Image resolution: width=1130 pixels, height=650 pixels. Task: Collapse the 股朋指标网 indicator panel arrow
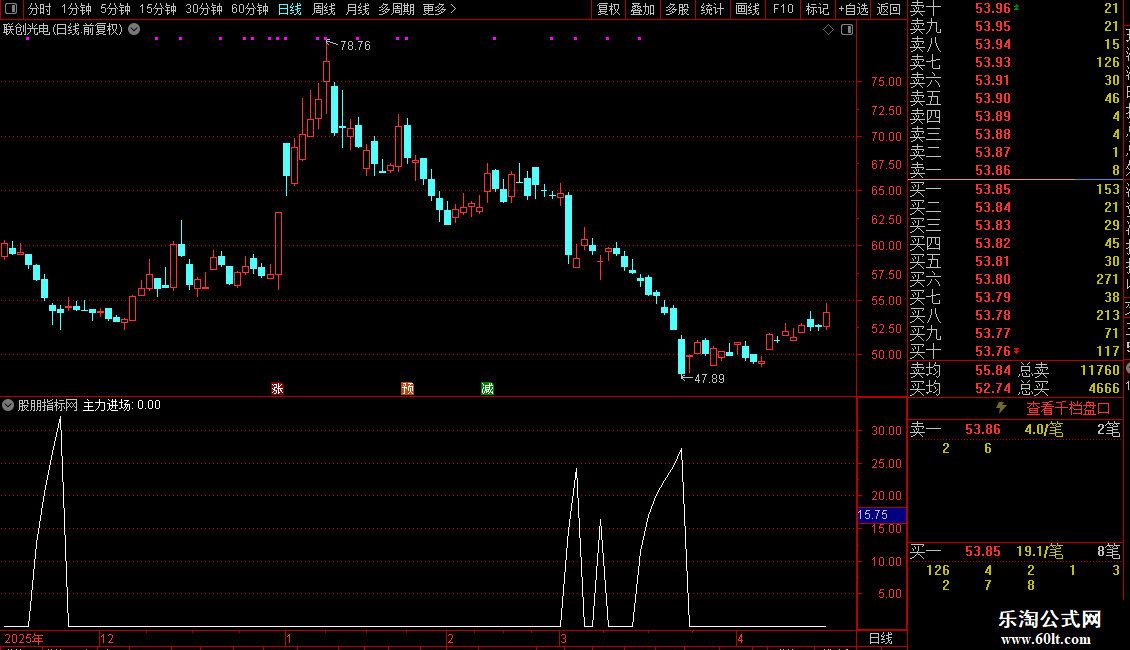pyautogui.click(x=8, y=405)
